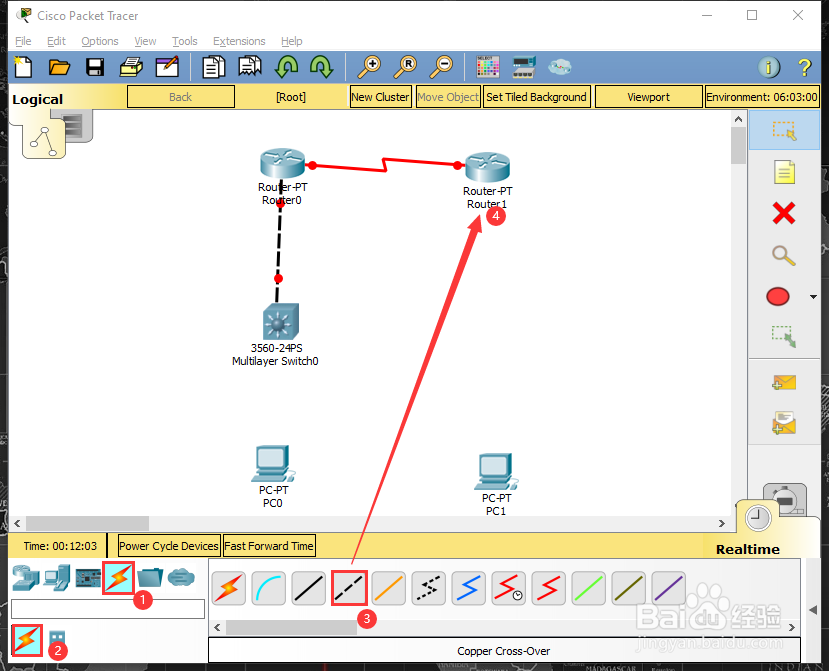Switch to the Logical workspace tab
Screen dimensions: 829x671
[x=38, y=99]
